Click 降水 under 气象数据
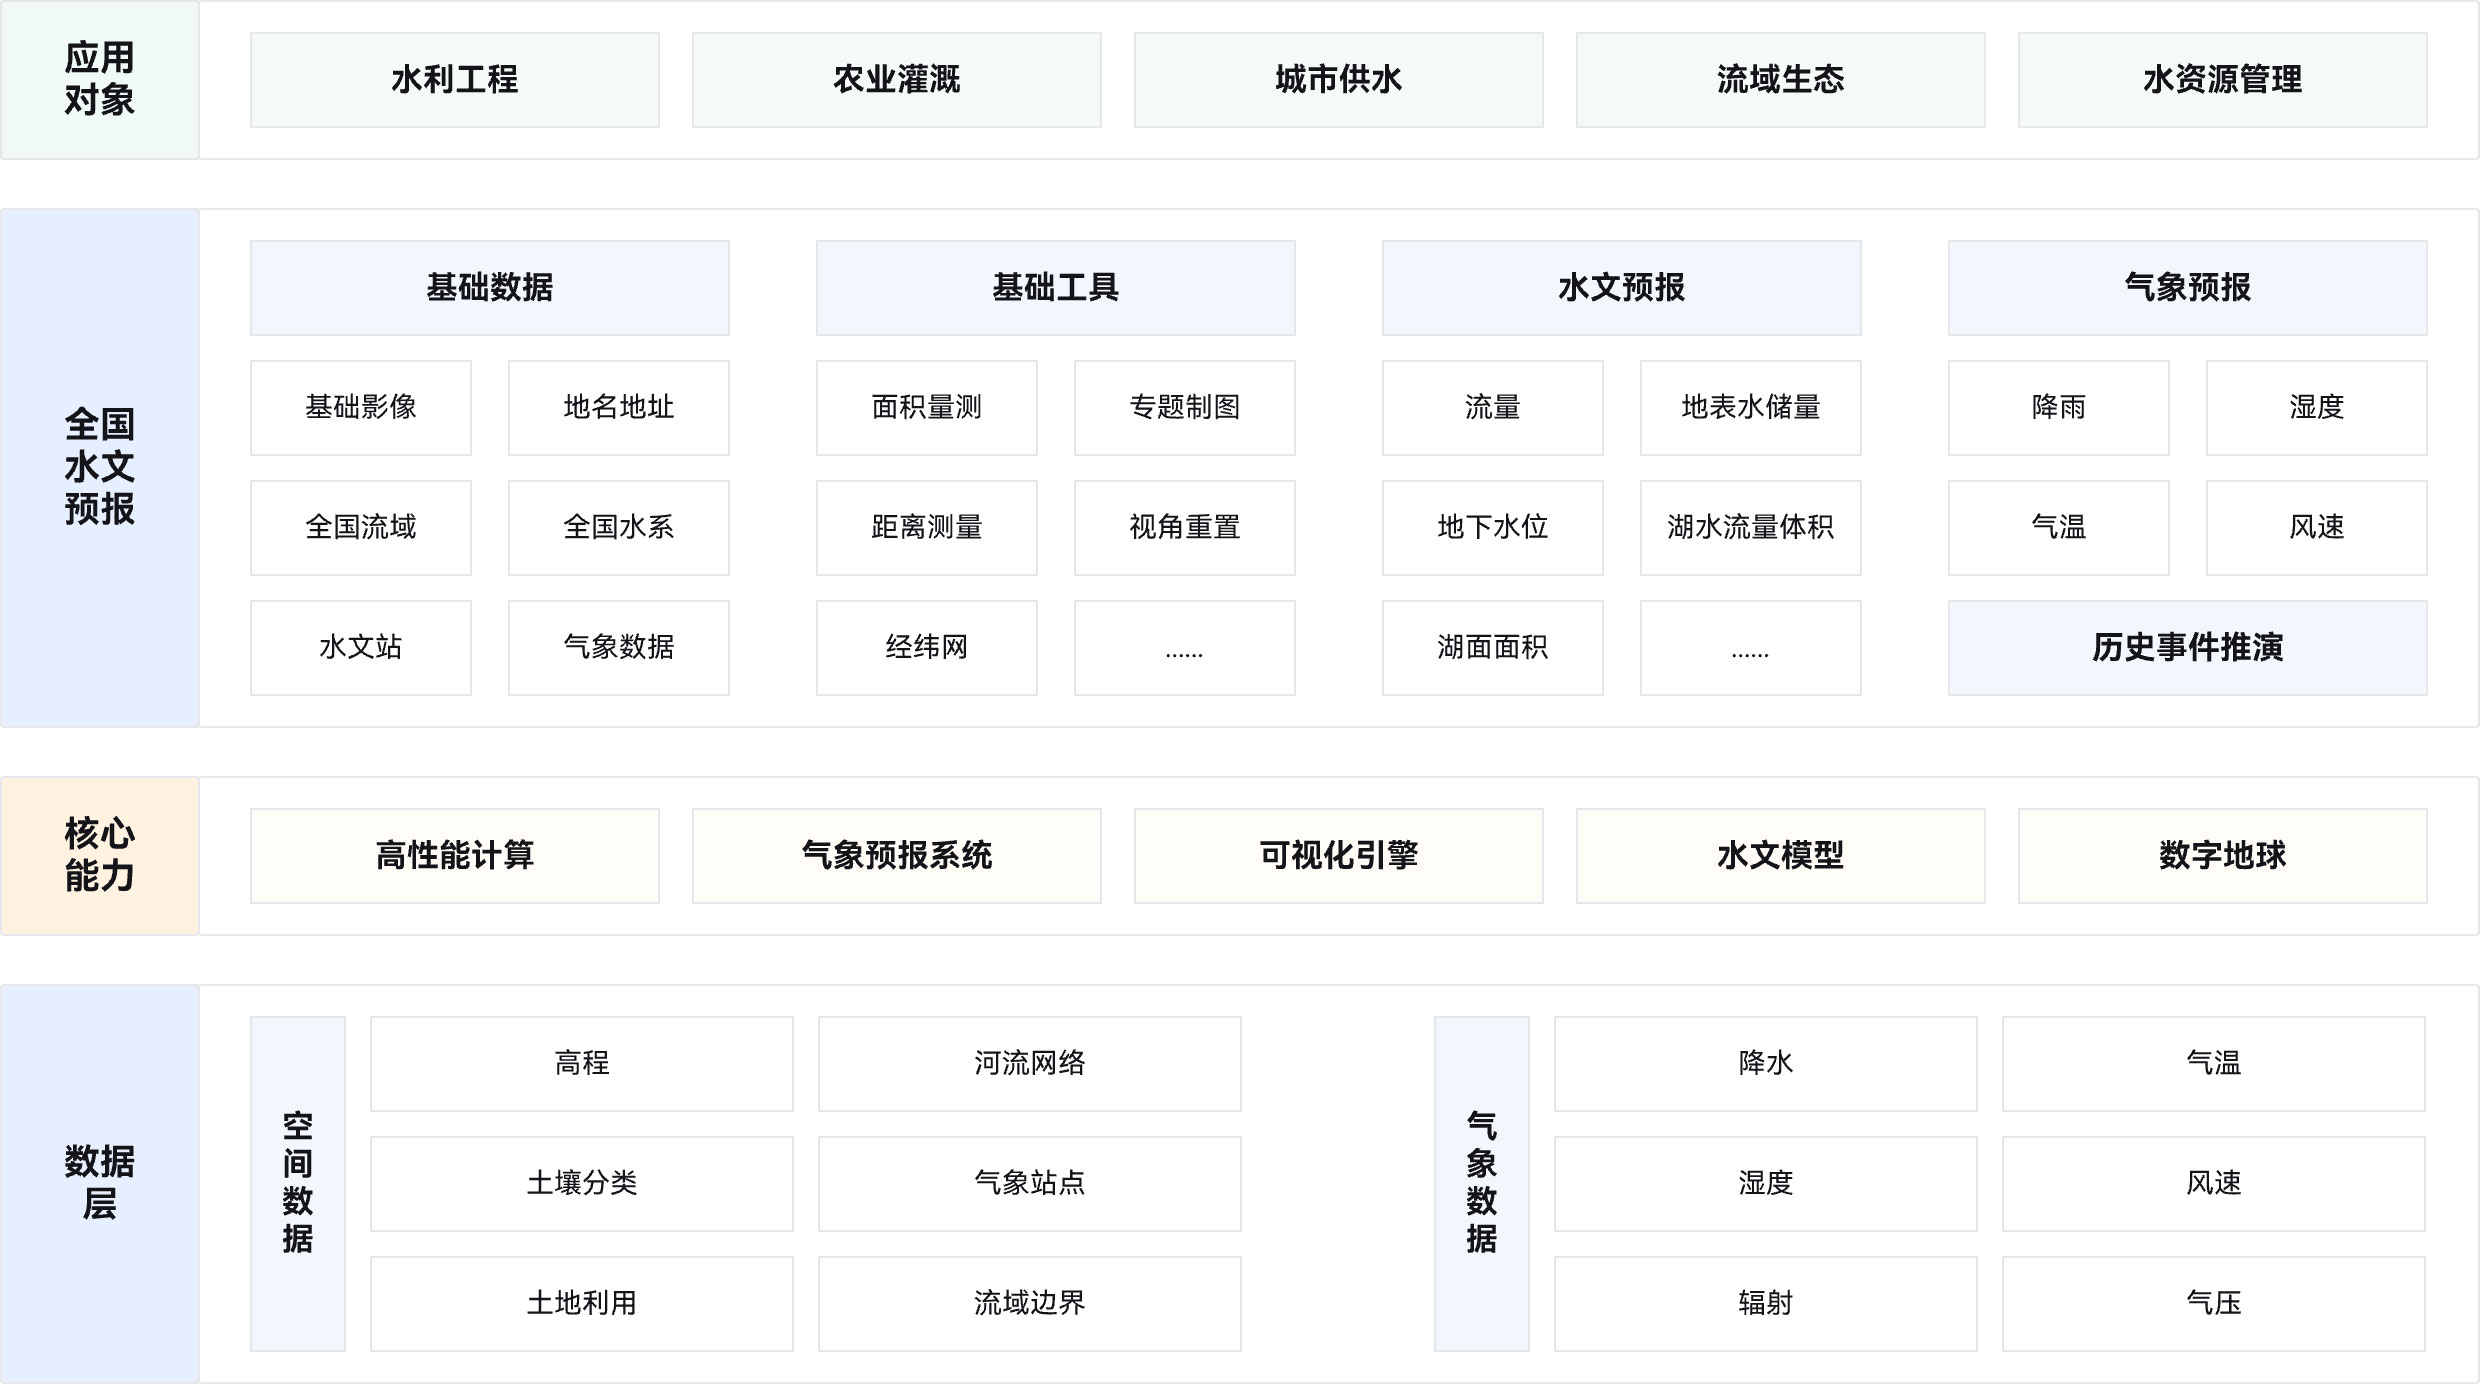2480x1384 pixels. [1765, 1064]
